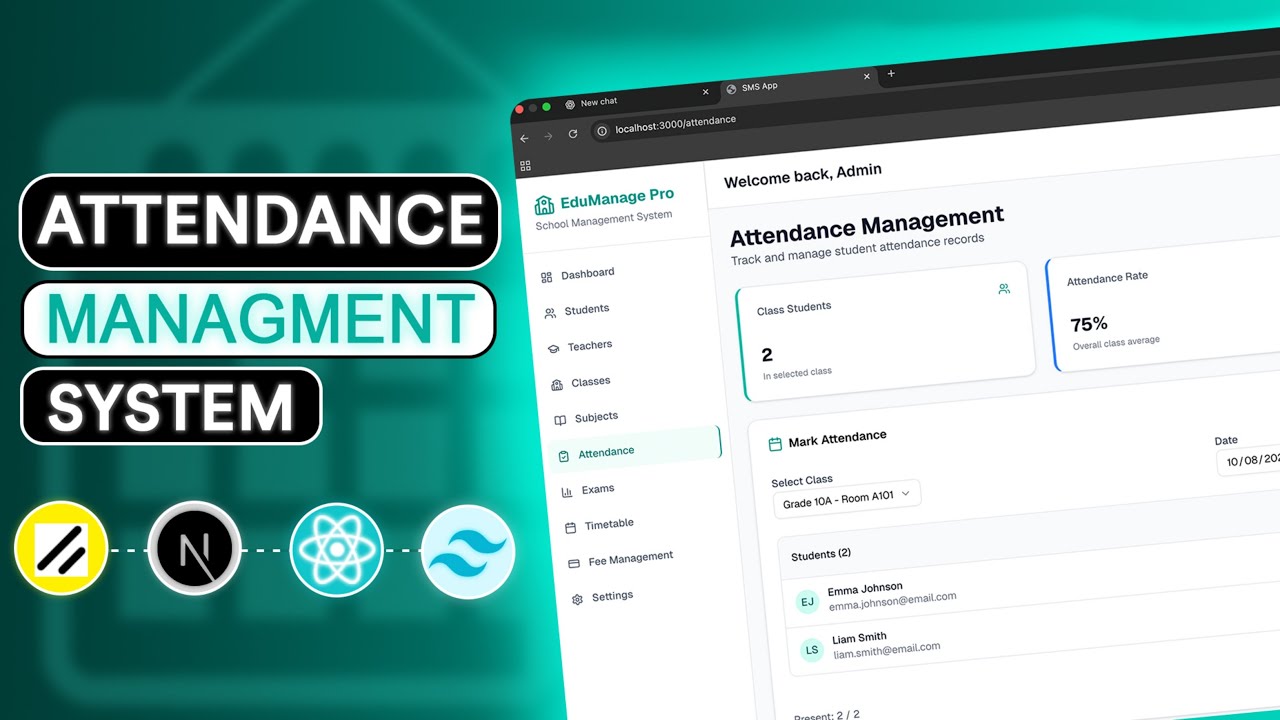This screenshot has height=720, width=1280.
Task: Click the Attendance clipboard icon
Action: pyautogui.click(x=564, y=456)
